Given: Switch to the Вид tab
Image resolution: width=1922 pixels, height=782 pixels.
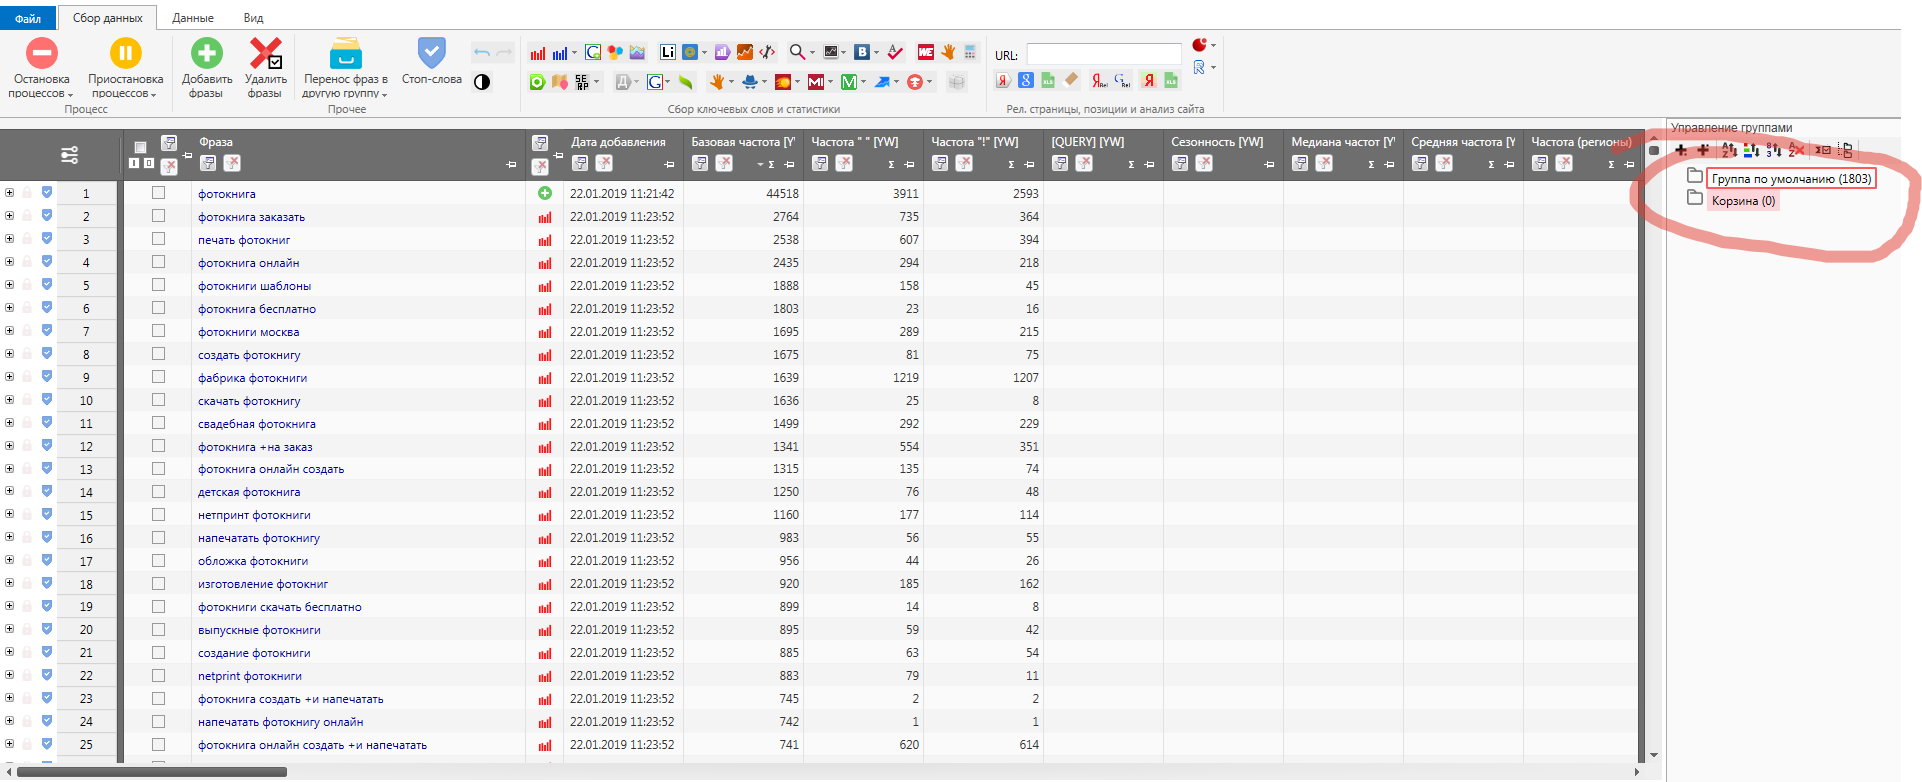Looking at the screenshot, I should 253,18.
